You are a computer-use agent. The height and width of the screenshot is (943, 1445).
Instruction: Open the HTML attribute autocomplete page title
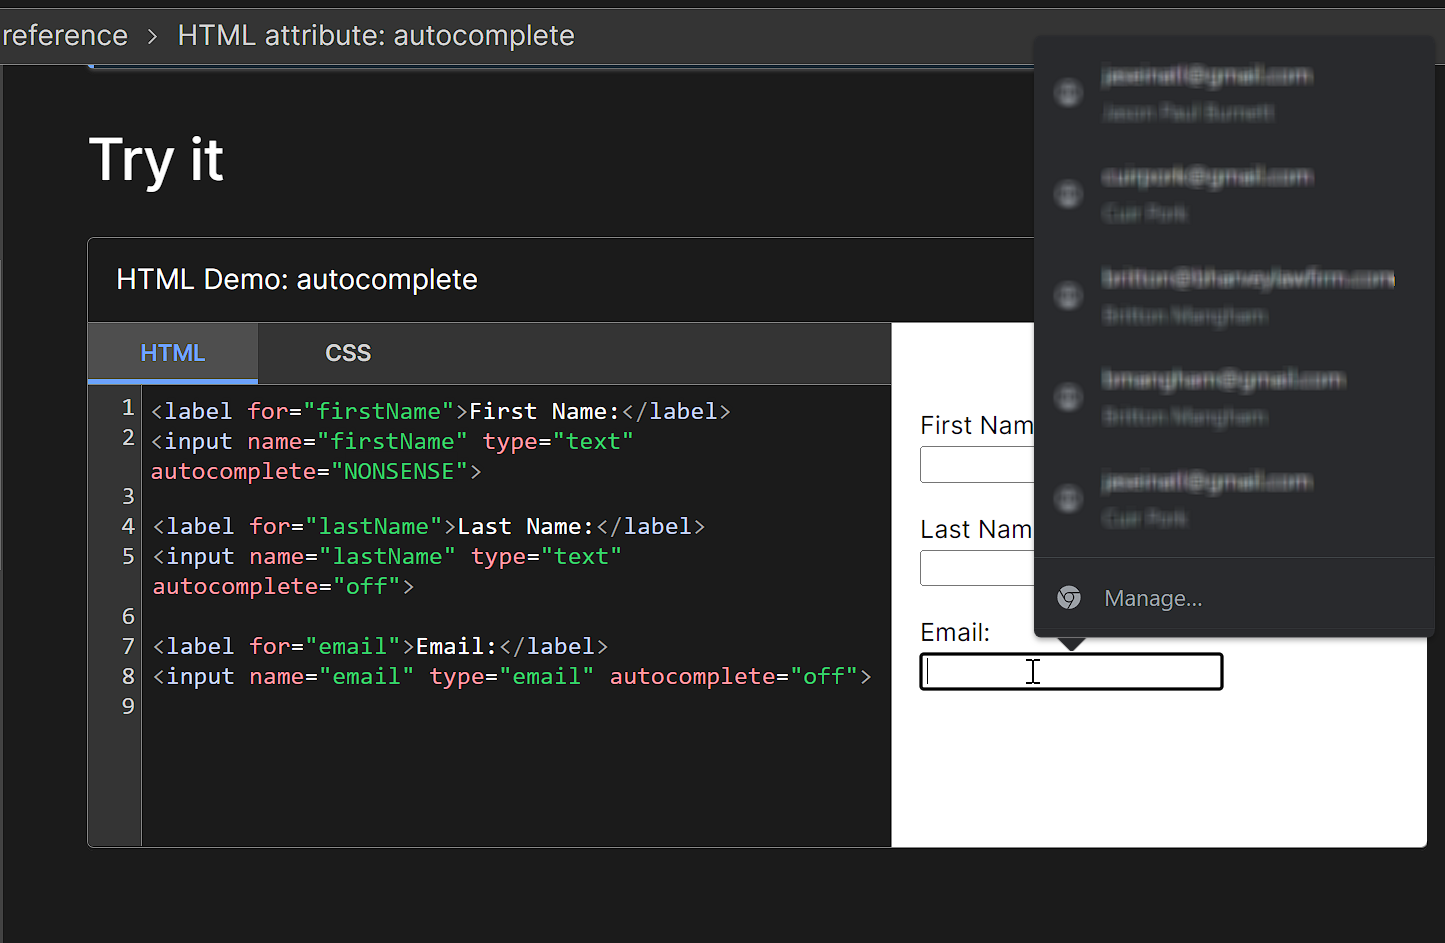click(376, 35)
